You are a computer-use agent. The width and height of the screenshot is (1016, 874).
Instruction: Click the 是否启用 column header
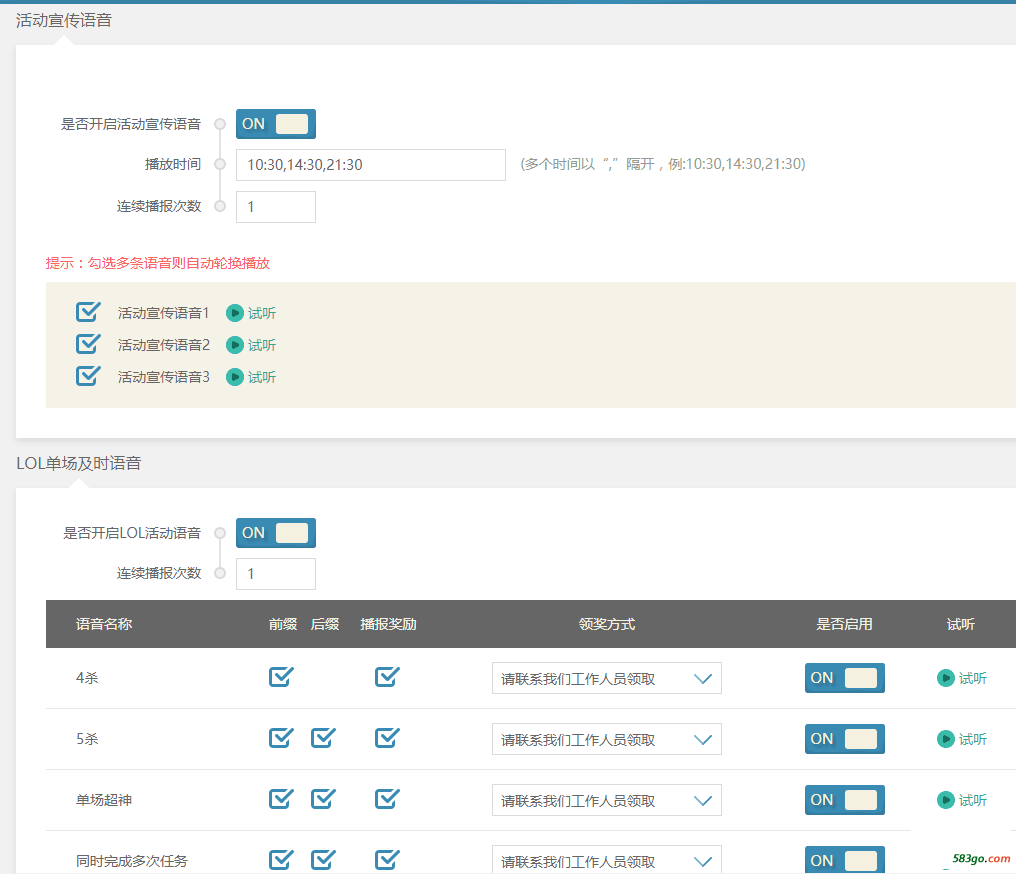844,624
